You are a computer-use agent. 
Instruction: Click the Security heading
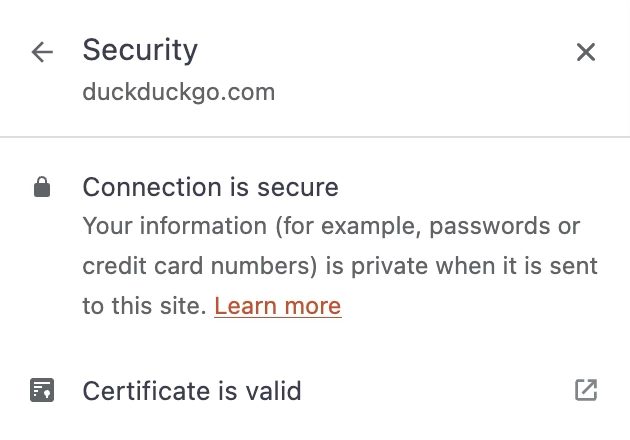(140, 50)
